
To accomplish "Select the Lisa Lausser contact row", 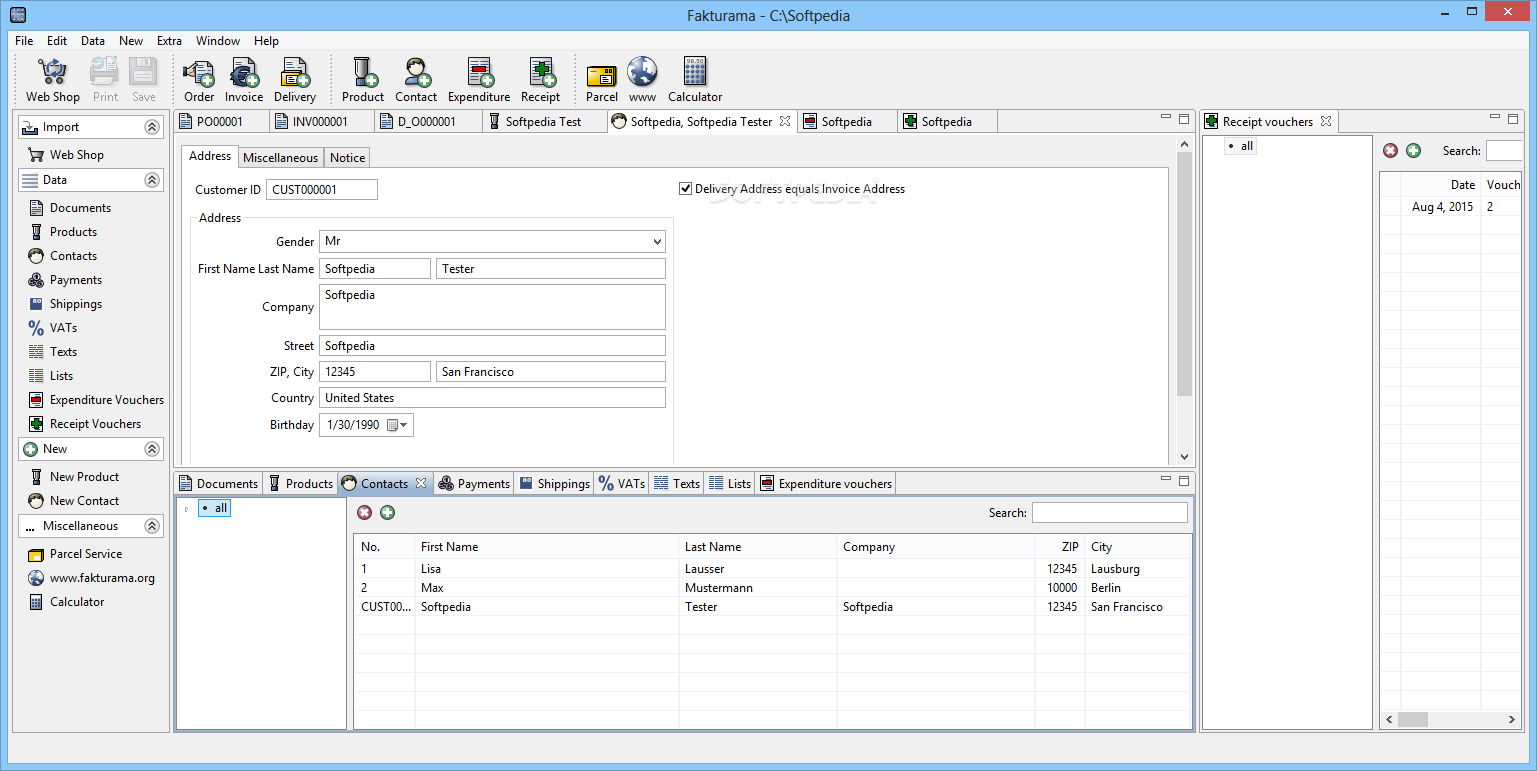I will [x=772, y=569].
